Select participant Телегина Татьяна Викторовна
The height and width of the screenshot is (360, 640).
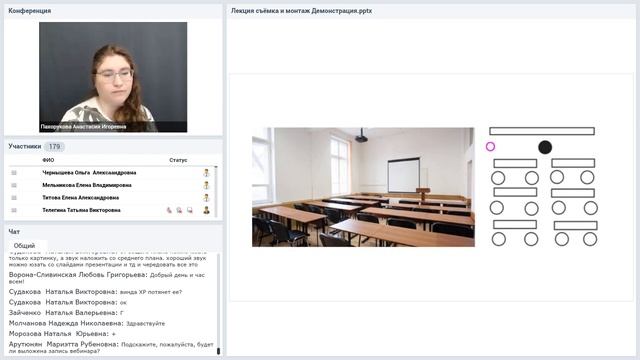click(82, 210)
